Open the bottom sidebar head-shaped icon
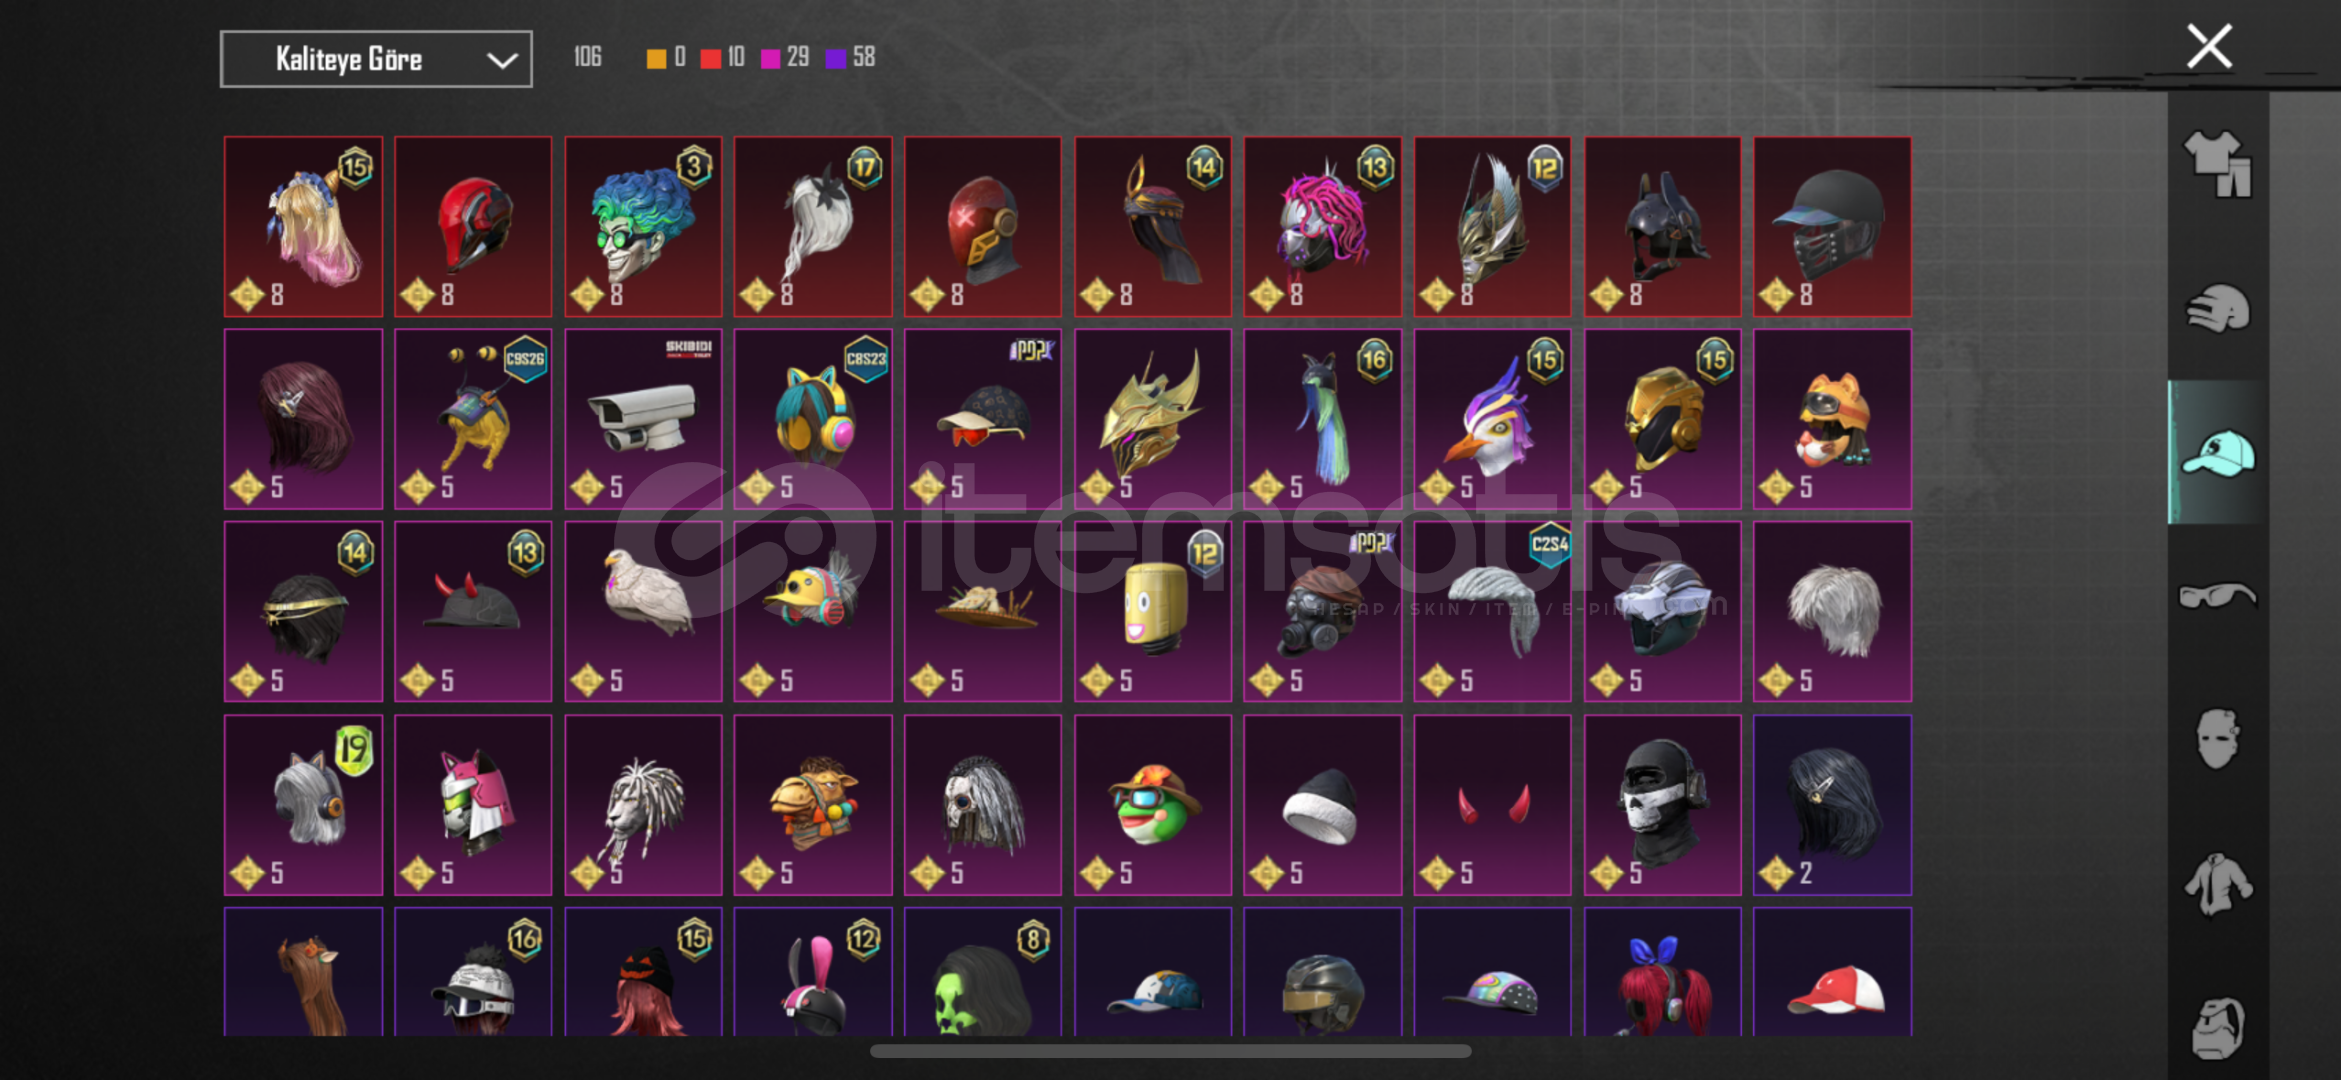Screen dimensions: 2341x1080 click(x=2217, y=1027)
